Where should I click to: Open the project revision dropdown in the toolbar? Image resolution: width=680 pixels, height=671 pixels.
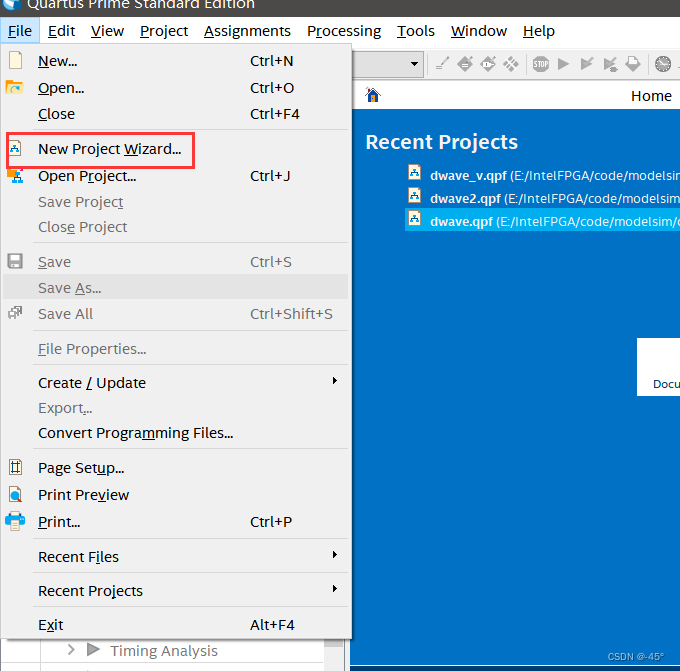click(x=414, y=64)
